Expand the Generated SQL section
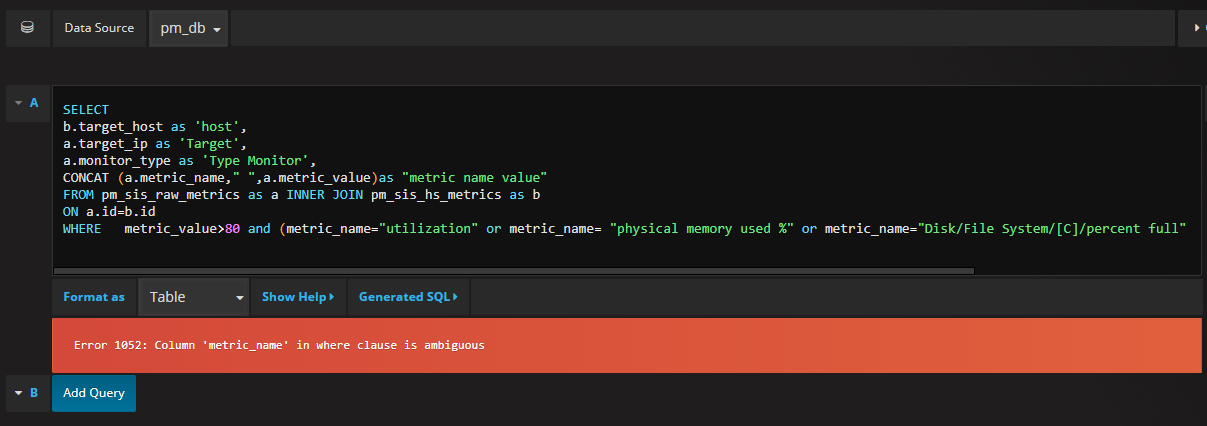This screenshot has height=426, width=1207. [x=408, y=297]
